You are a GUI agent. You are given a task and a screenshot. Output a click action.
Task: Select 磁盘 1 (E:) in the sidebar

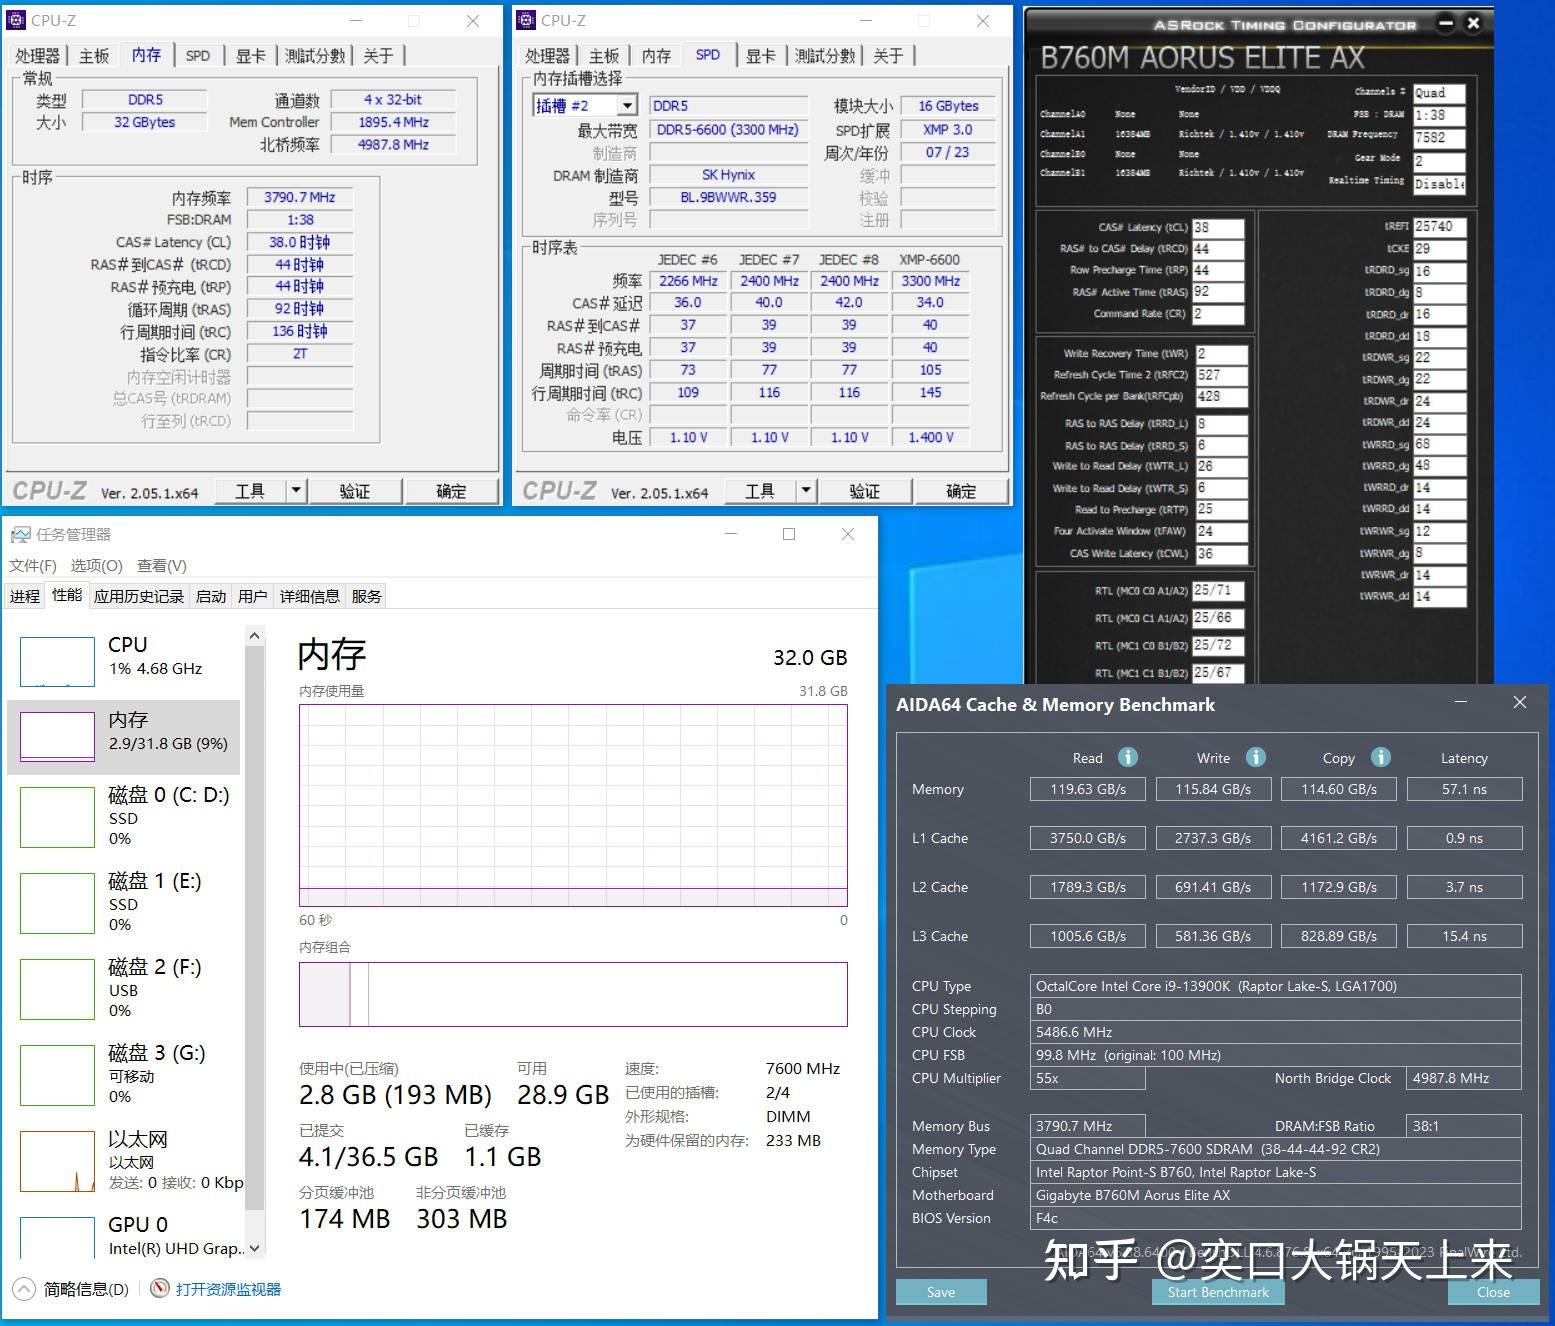[124, 902]
